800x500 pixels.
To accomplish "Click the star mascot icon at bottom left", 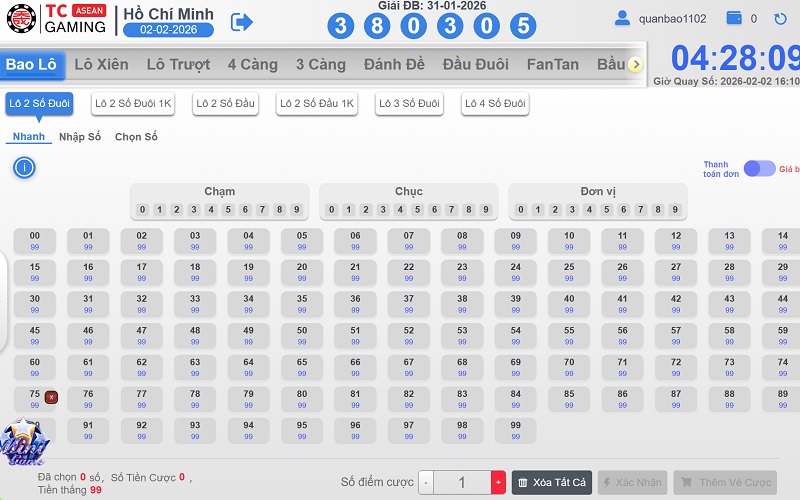I will coord(22,440).
